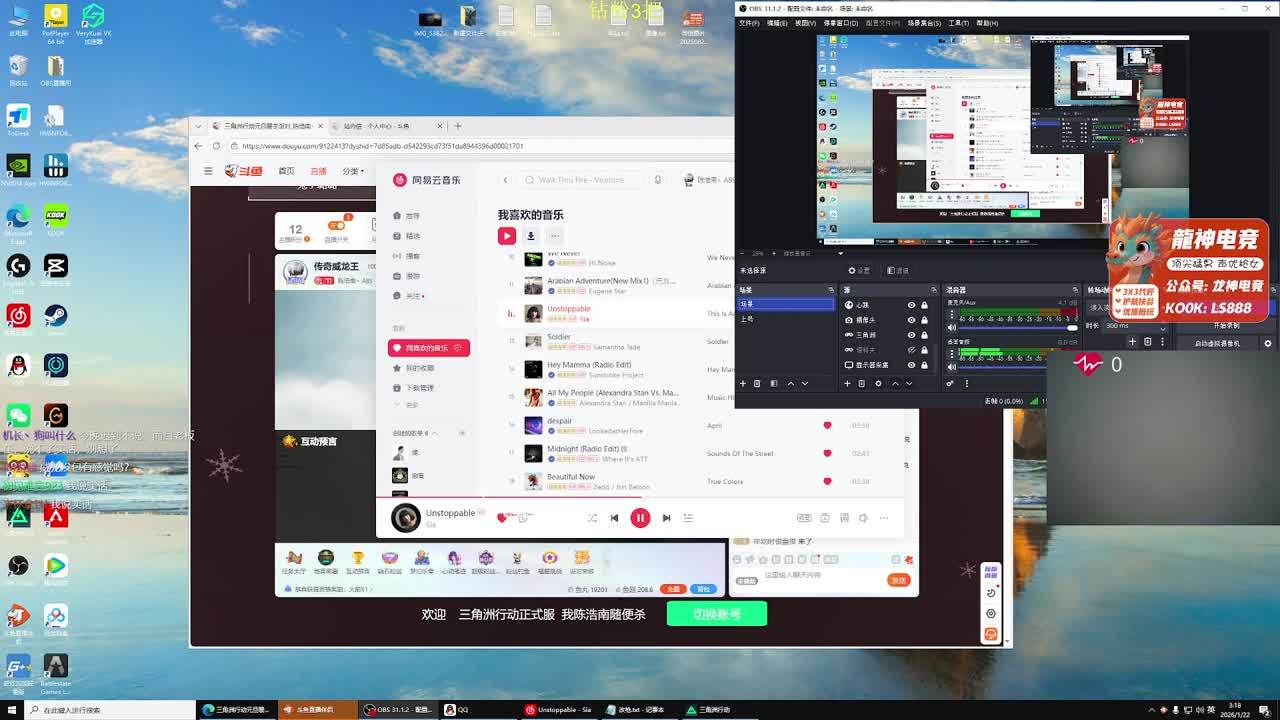Hide the 心跳 source in OBS
The width and height of the screenshot is (1280, 720).
911,305
